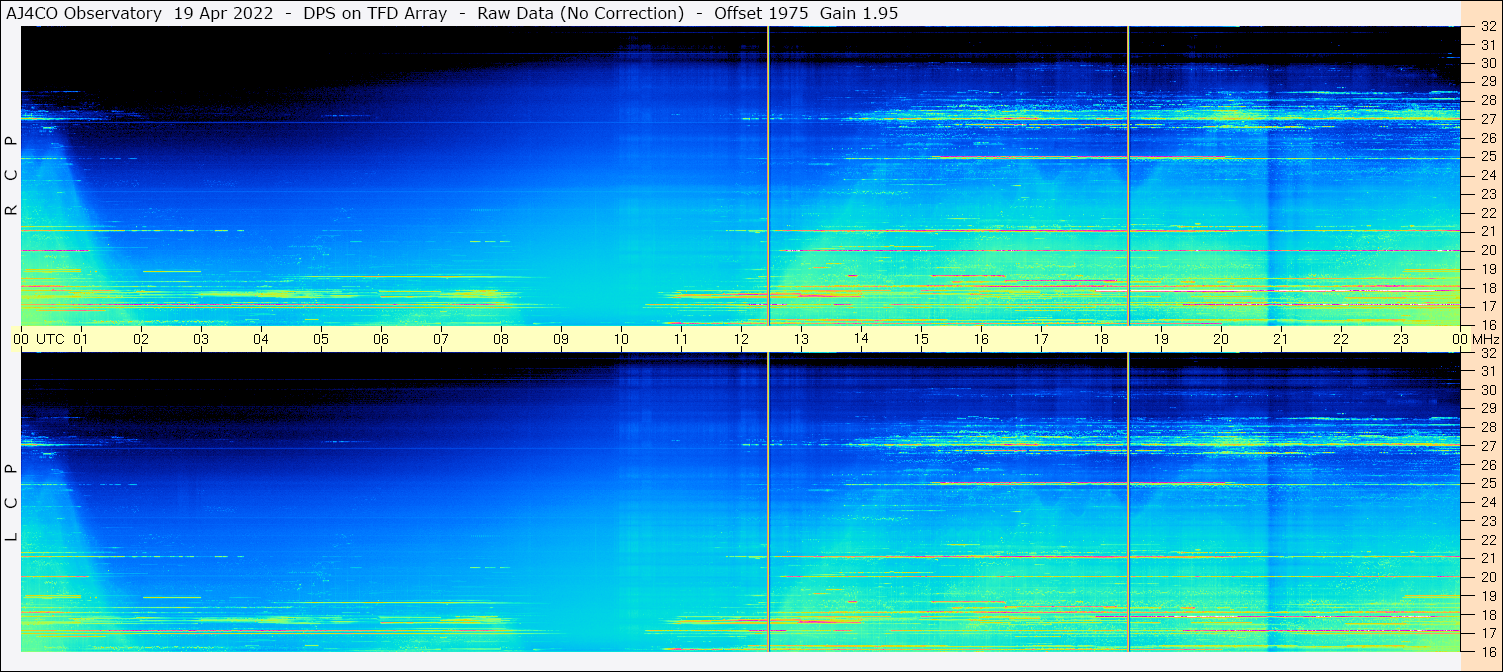Select RCP panel vertical marker line near 12:30
Viewport: 1503px width, 672px height.
[x=768, y=176]
